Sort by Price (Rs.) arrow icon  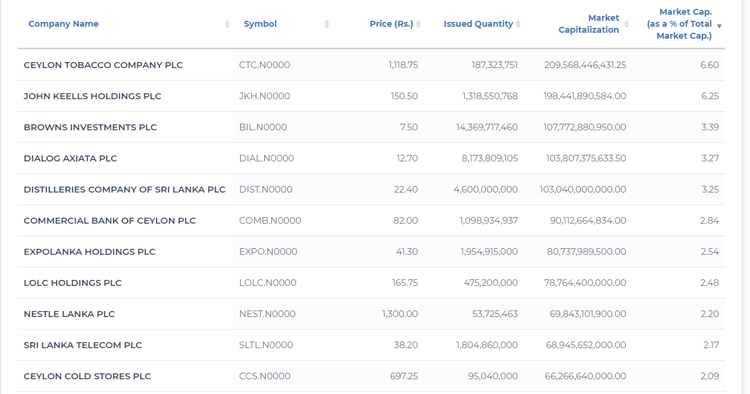click(419, 24)
